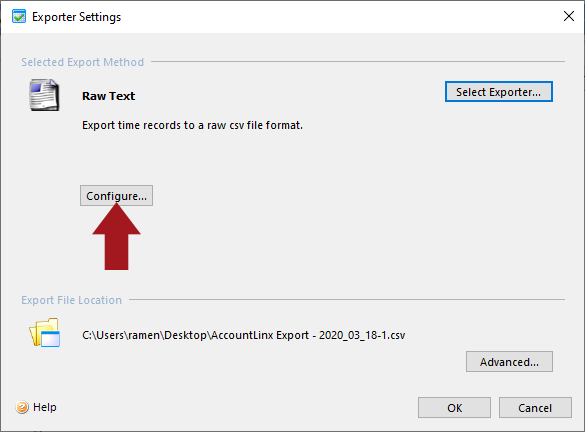Open the Configure... dialog button
Screen dimensions: 585x432
(x=116, y=195)
